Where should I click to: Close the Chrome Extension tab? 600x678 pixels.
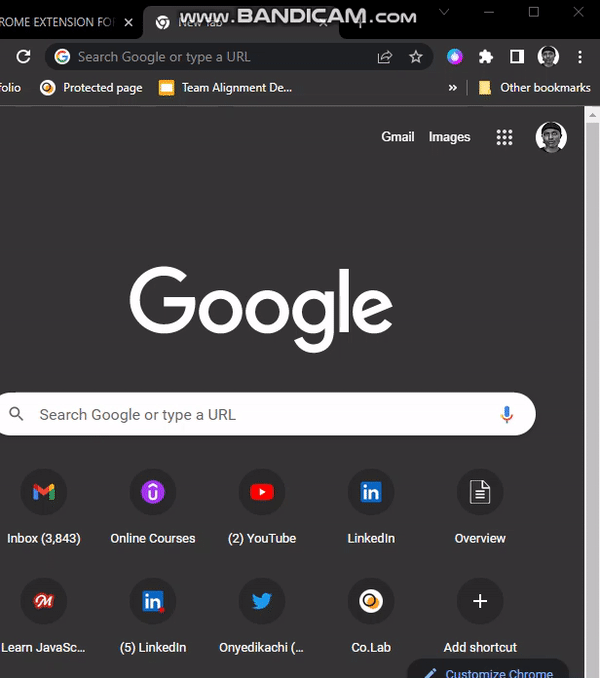tap(128, 22)
